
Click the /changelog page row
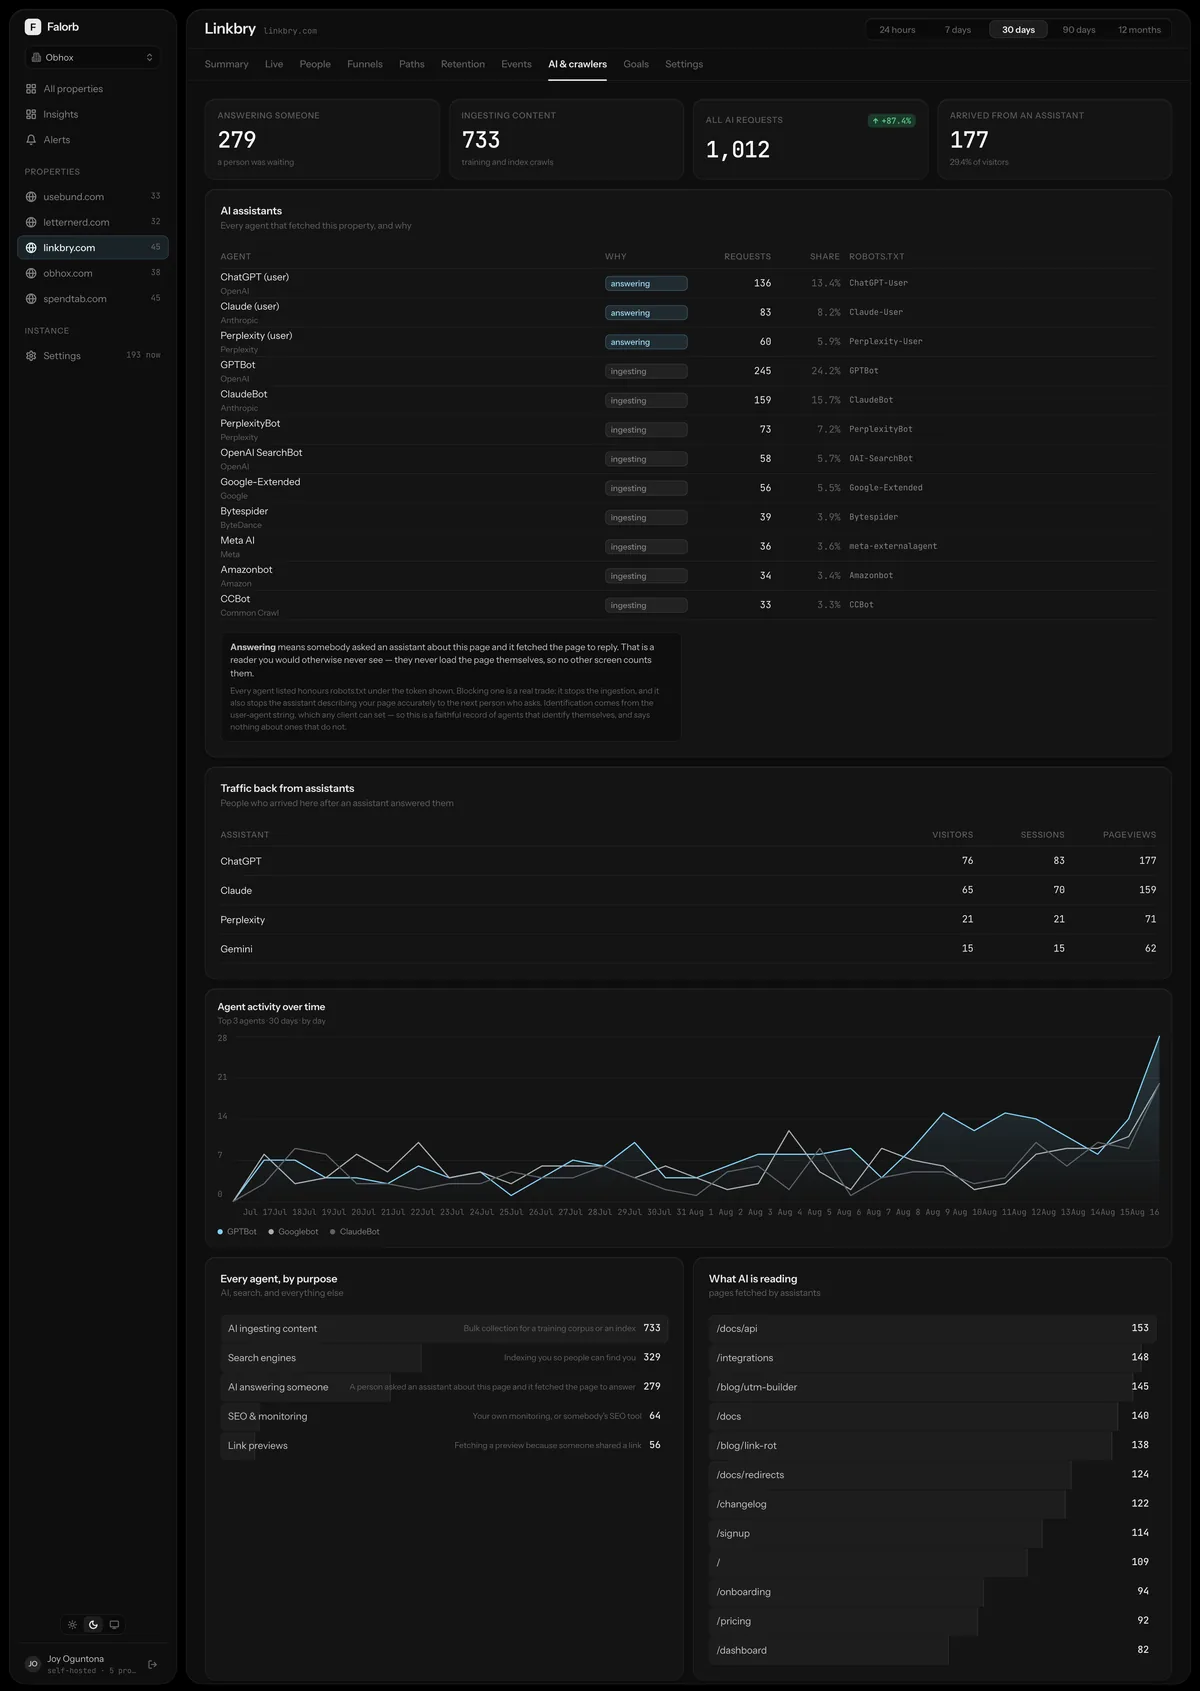(x=933, y=1504)
